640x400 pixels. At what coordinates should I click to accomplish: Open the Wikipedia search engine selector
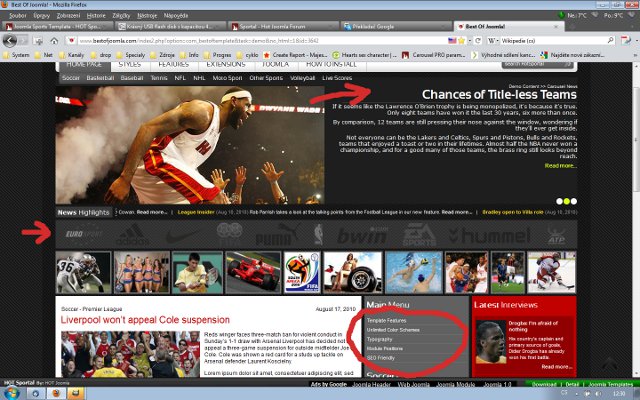click(x=493, y=40)
